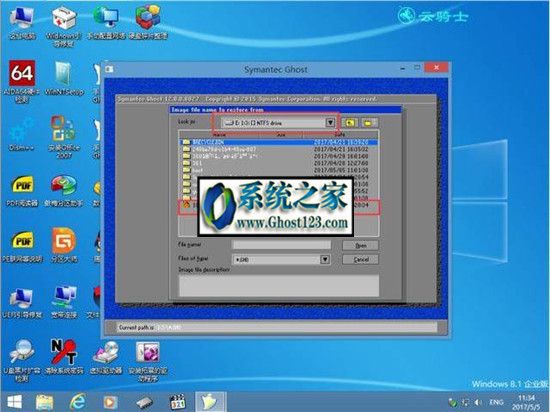Open Internet Explorer from the taskbar
This screenshot has height=412, width=550.
[78, 401]
